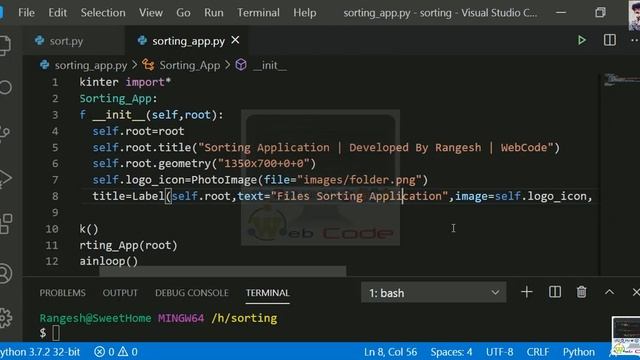
Task: Open Run and Debug view
Action: click(x=5, y=178)
